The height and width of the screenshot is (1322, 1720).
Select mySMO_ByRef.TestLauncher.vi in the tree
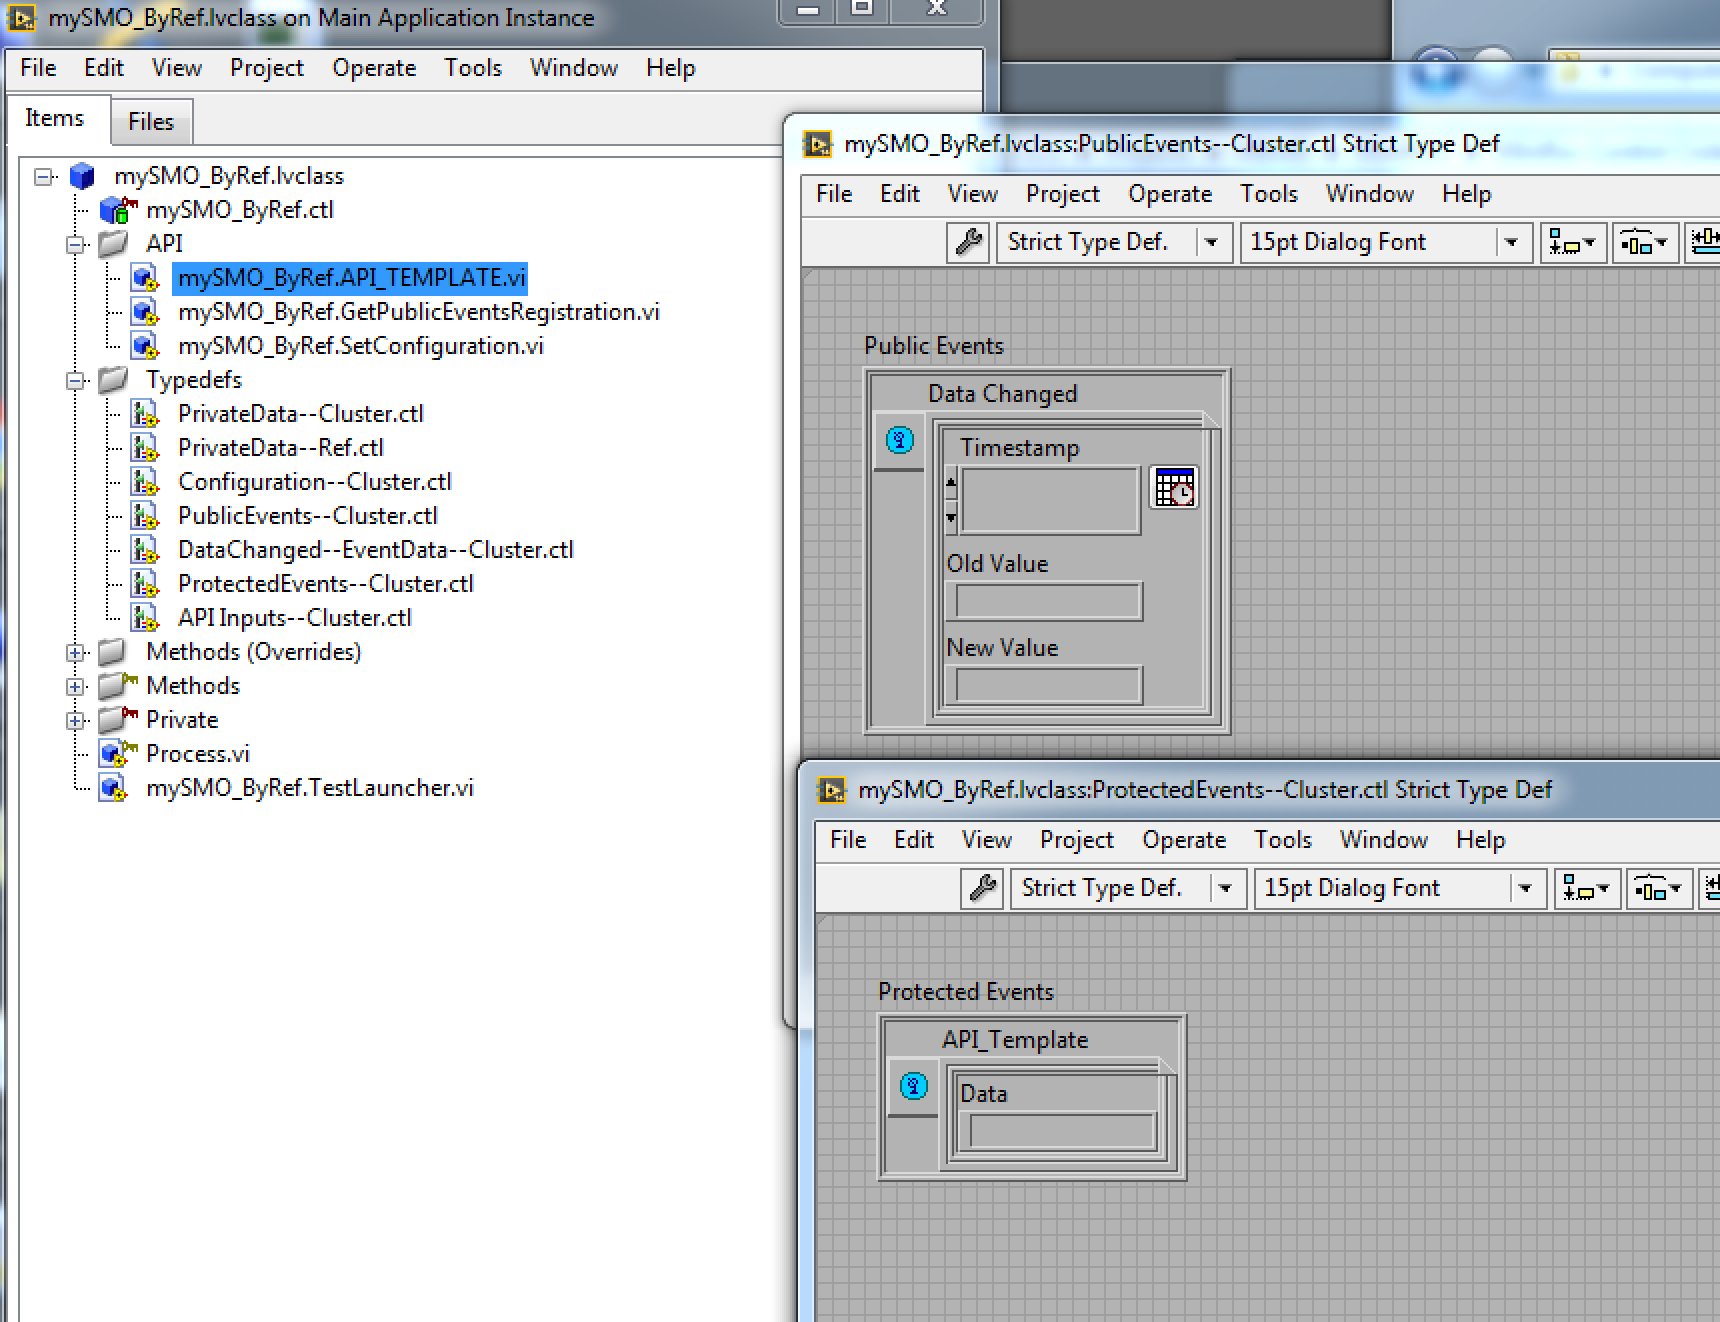pyautogui.click(x=310, y=788)
